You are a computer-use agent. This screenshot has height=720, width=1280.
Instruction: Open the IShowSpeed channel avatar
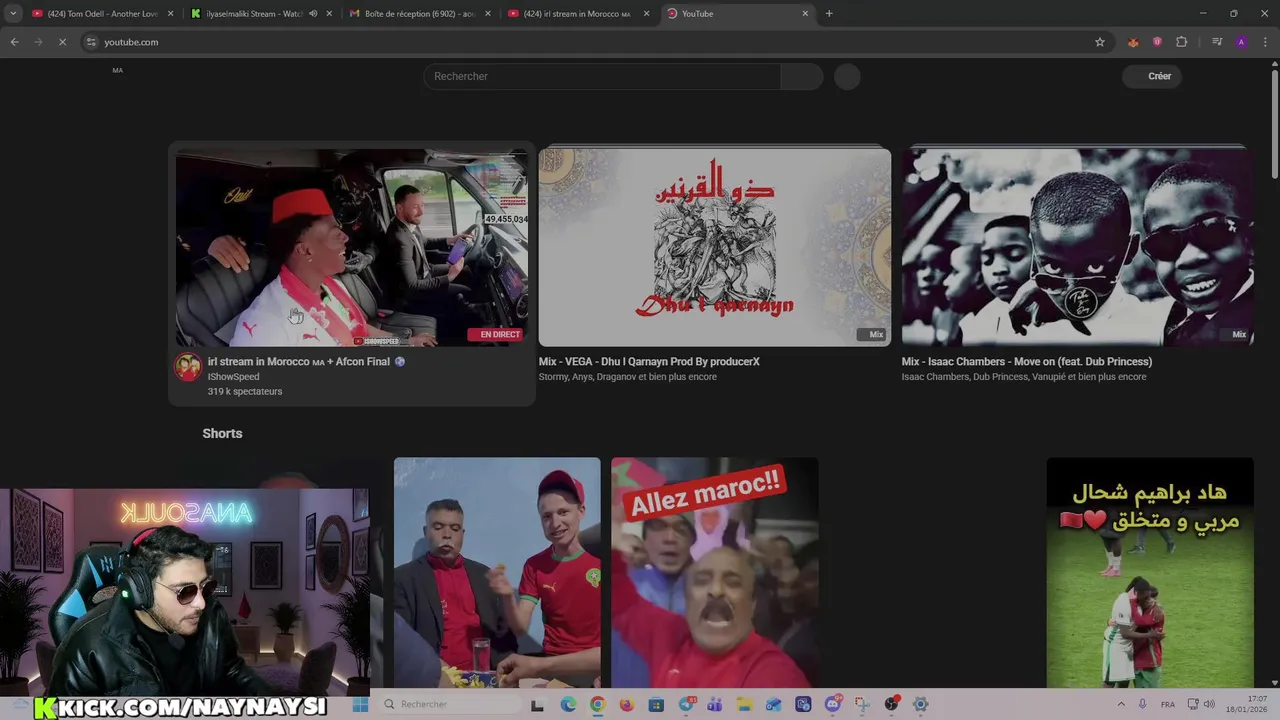click(x=188, y=367)
